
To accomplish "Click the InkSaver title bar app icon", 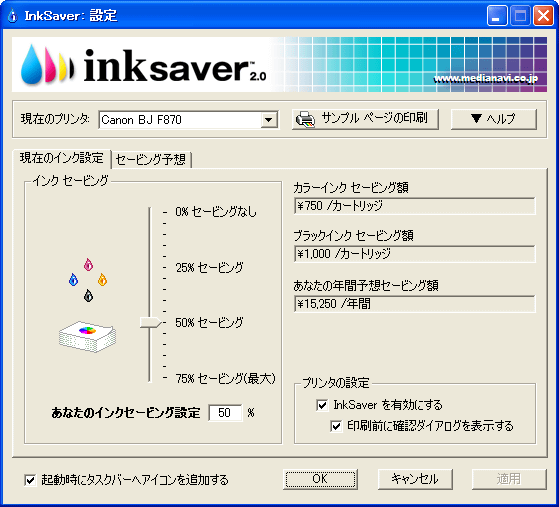I will tap(12, 16).
